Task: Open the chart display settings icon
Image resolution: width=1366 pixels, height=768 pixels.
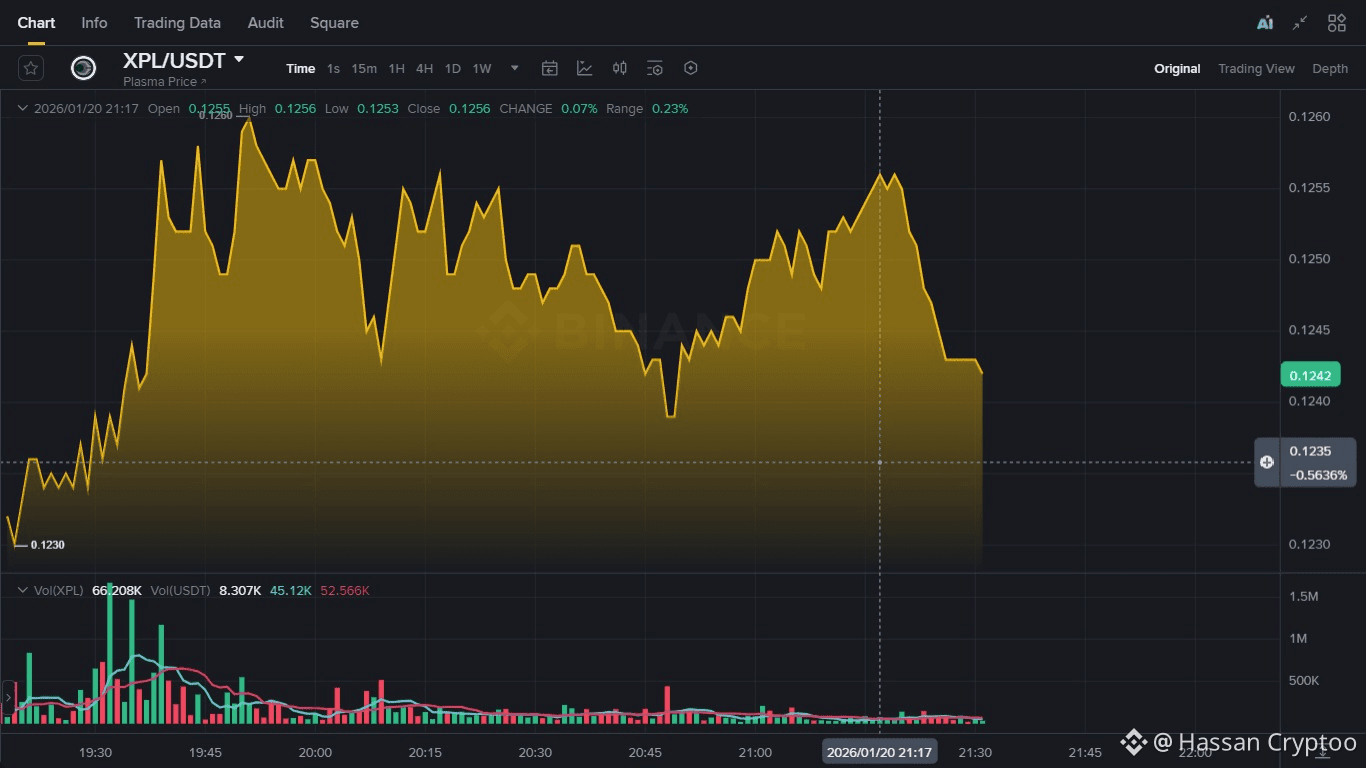Action: [x=655, y=68]
